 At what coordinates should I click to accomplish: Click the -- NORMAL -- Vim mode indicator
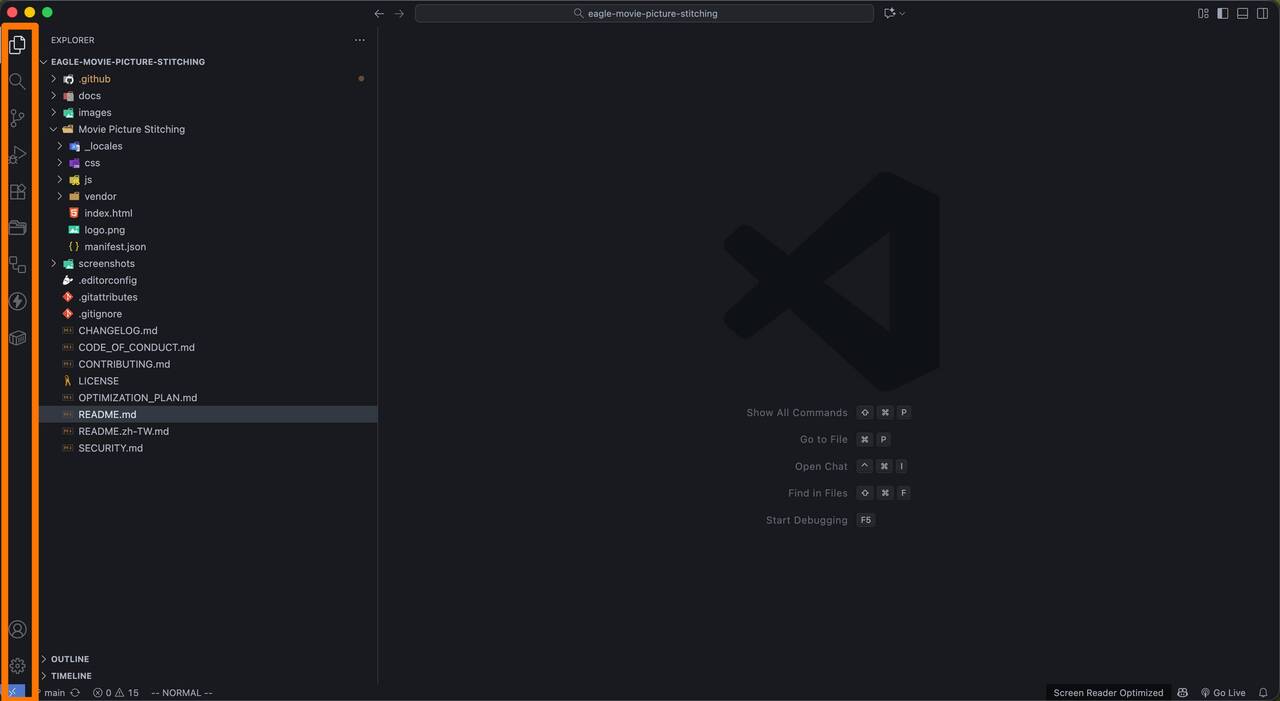[x=182, y=692]
